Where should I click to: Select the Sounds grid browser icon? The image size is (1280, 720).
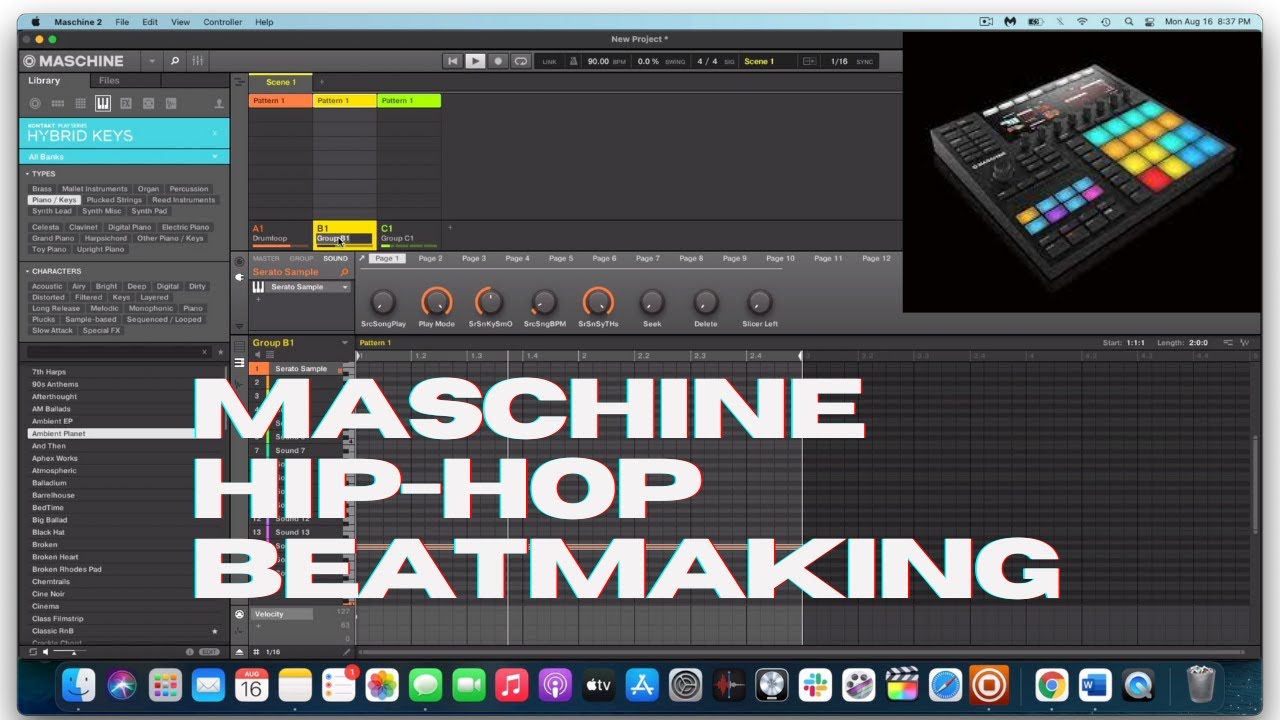pos(80,103)
